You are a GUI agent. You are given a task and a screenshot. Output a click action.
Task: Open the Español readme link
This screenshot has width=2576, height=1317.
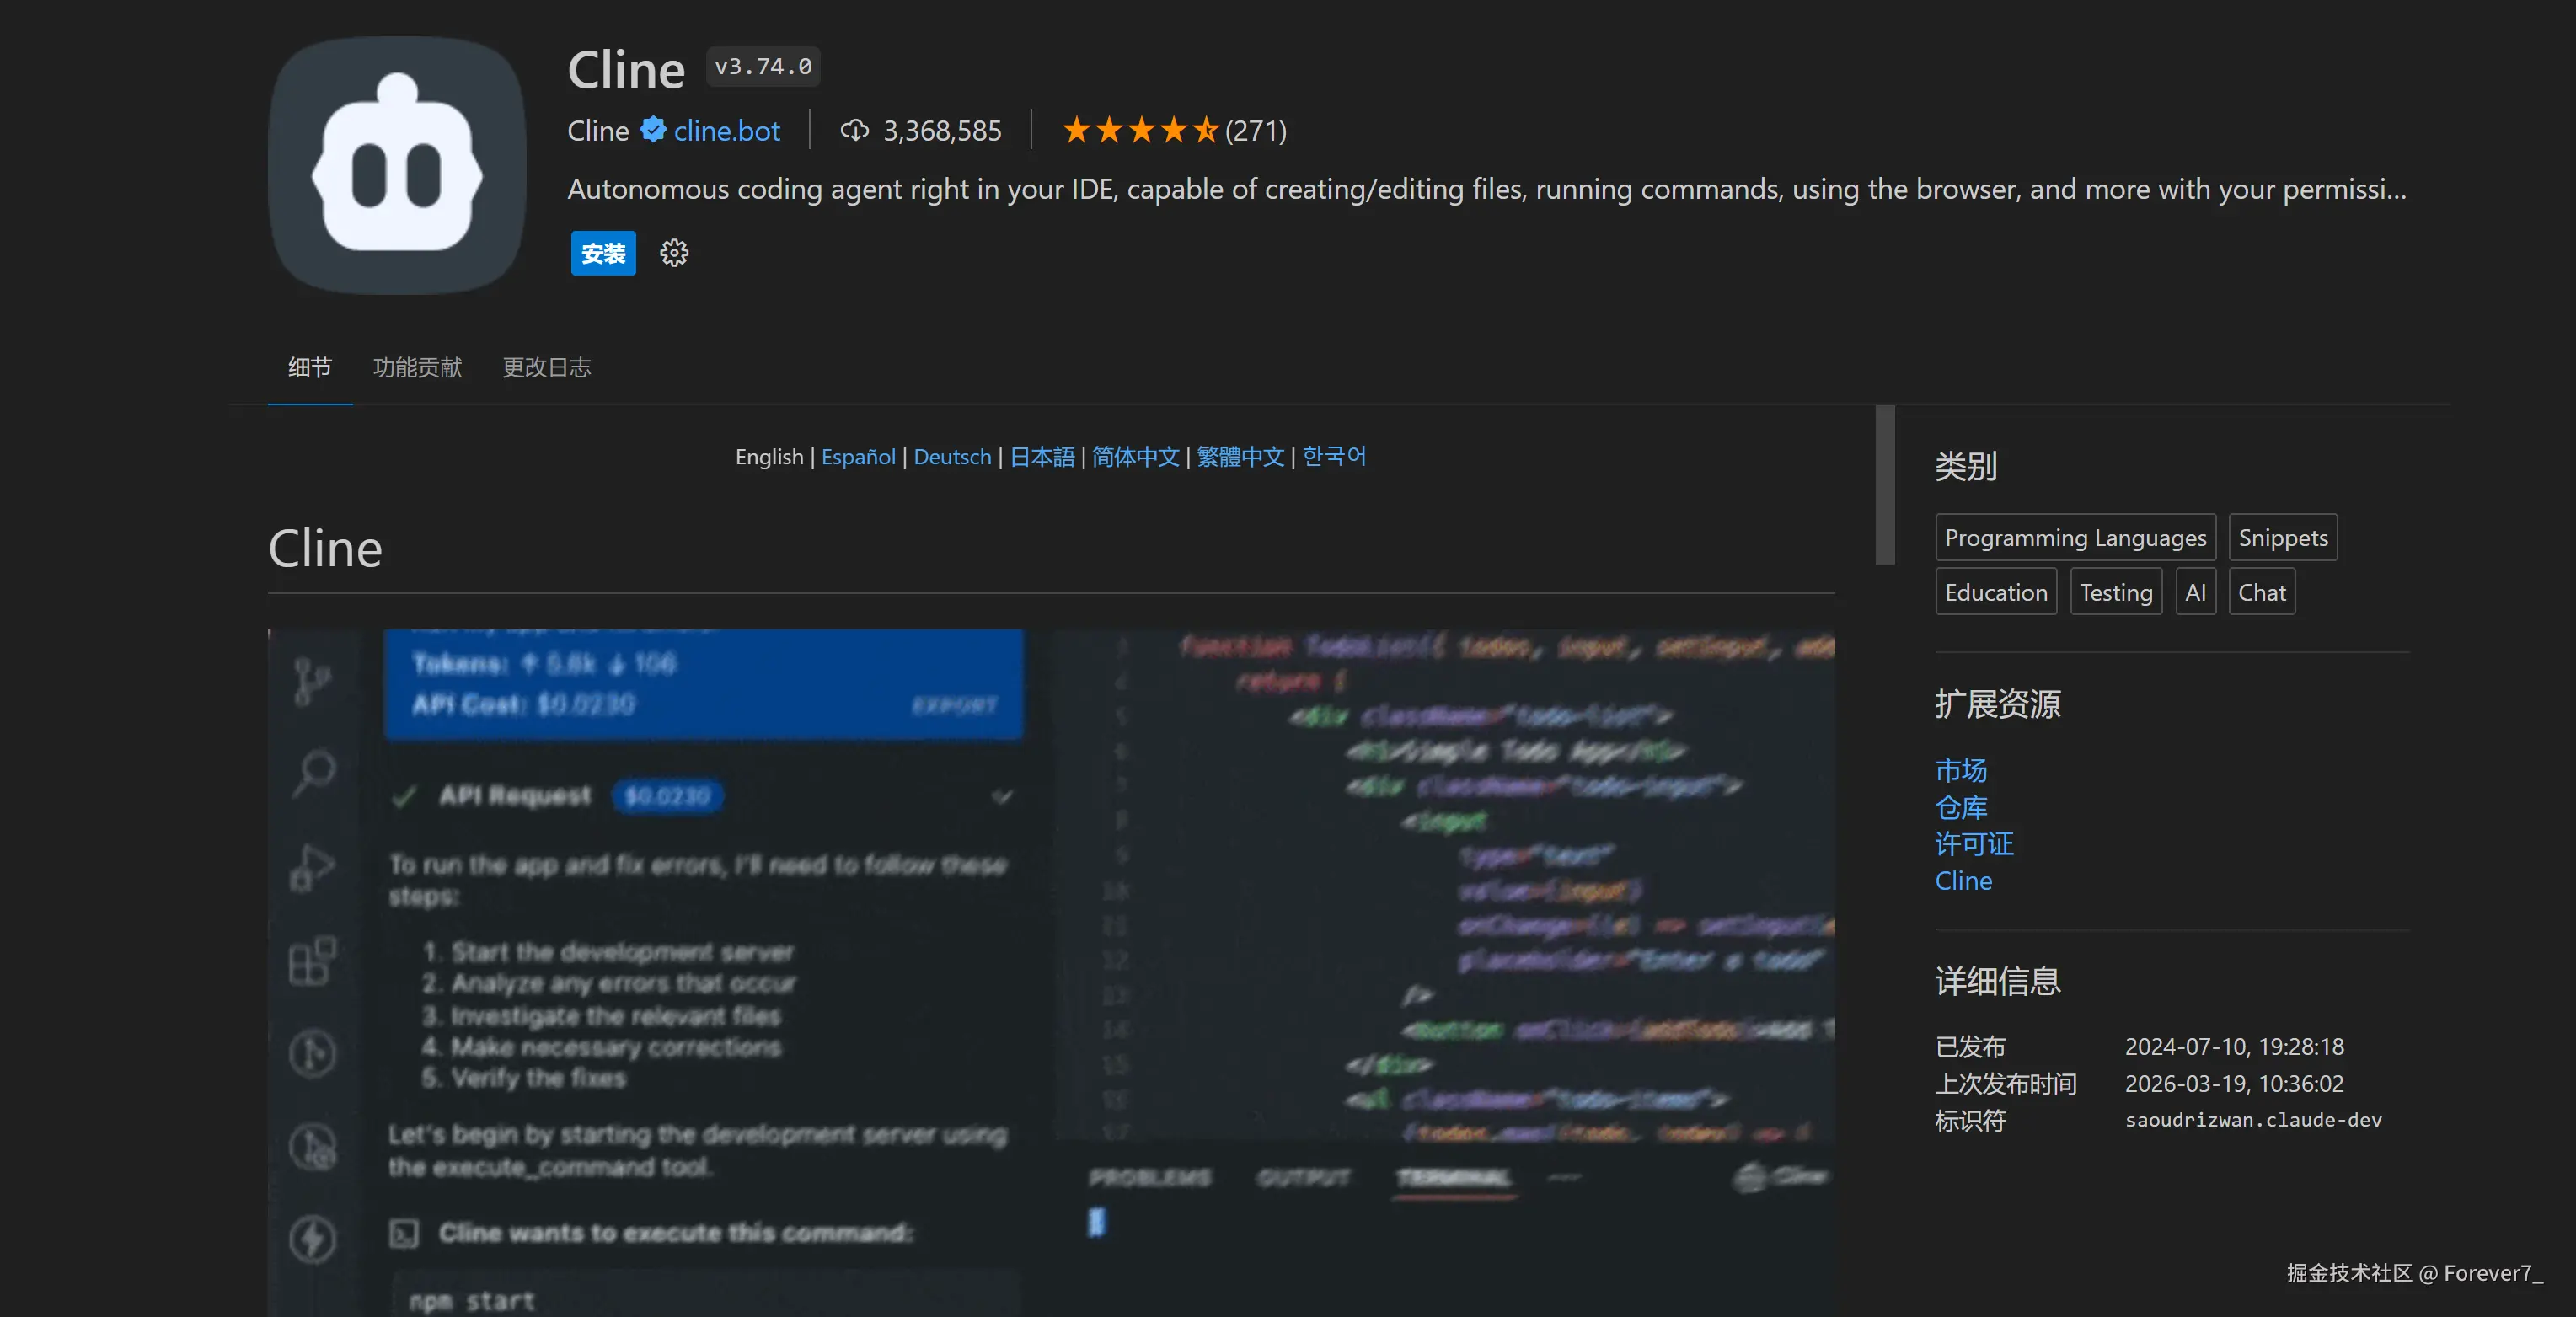pos(858,457)
